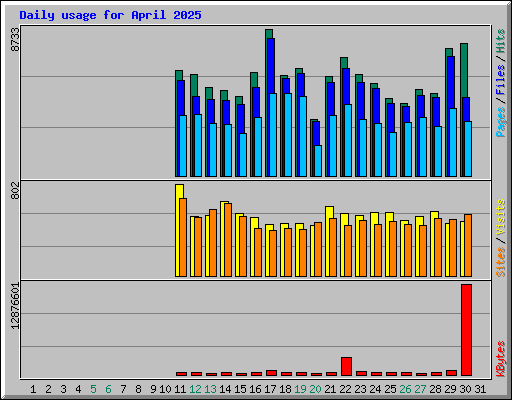Click day label 22 on the x-axis

coord(345,389)
